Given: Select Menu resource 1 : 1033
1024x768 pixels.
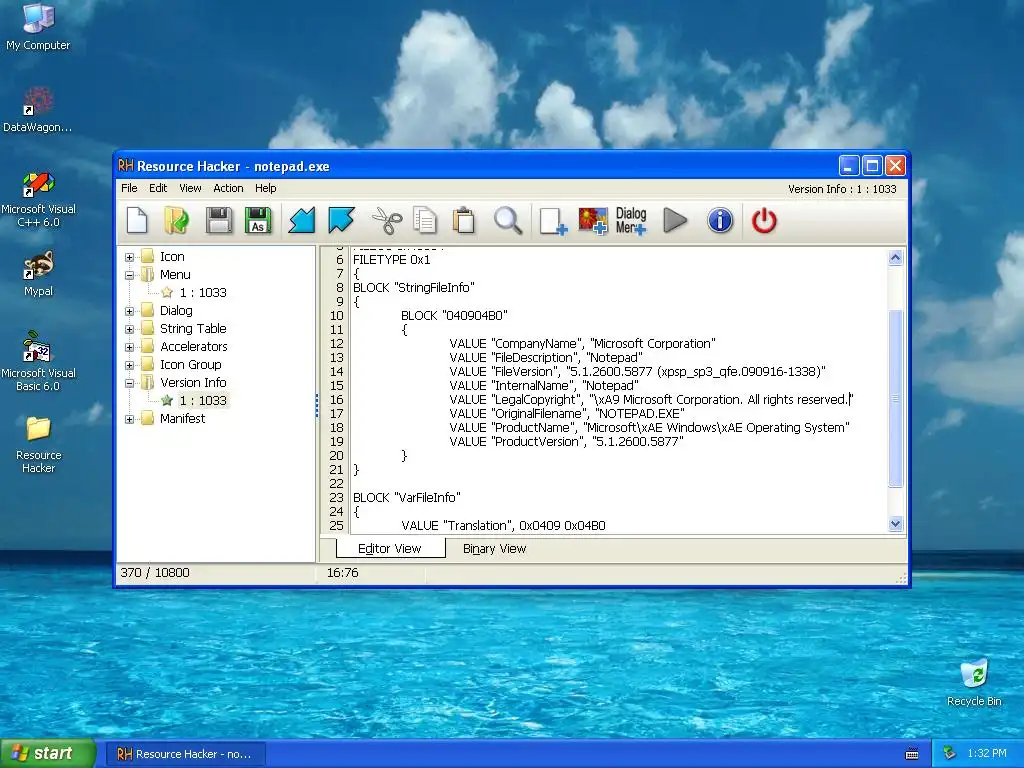Looking at the screenshot, I should 203,293.
